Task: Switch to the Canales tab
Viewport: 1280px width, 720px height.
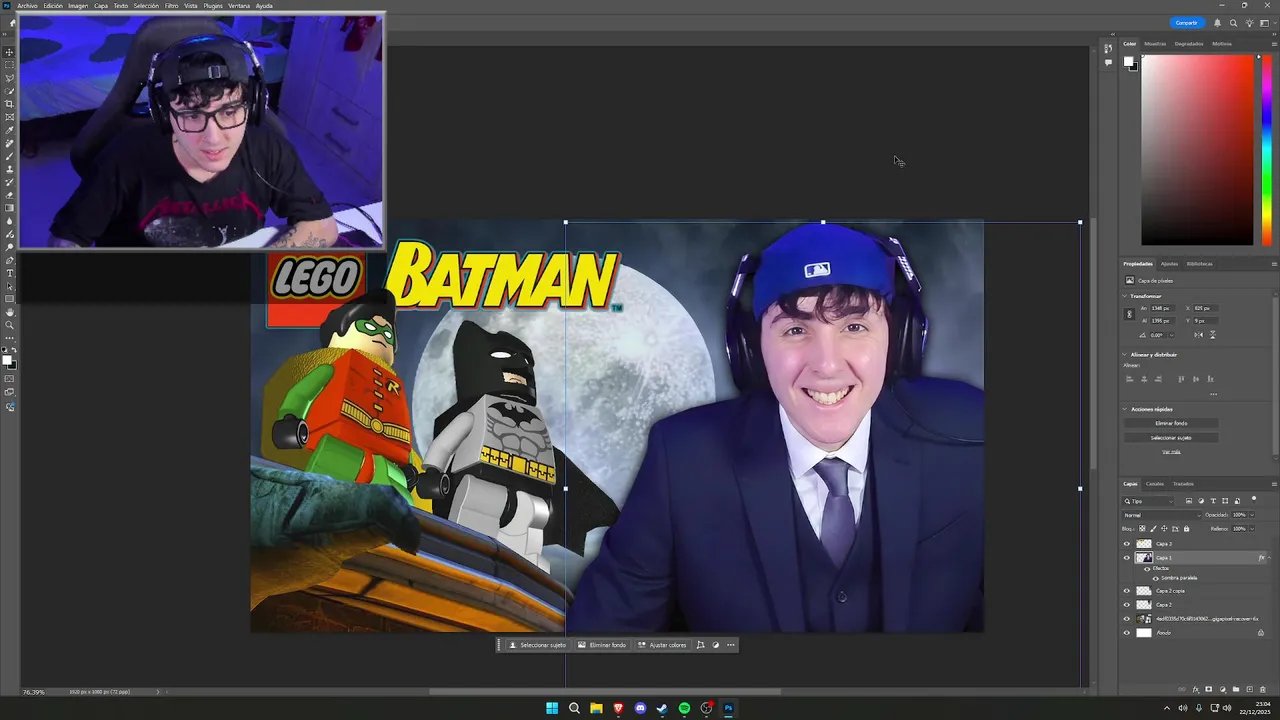Action: click(x=1155, y=484)
